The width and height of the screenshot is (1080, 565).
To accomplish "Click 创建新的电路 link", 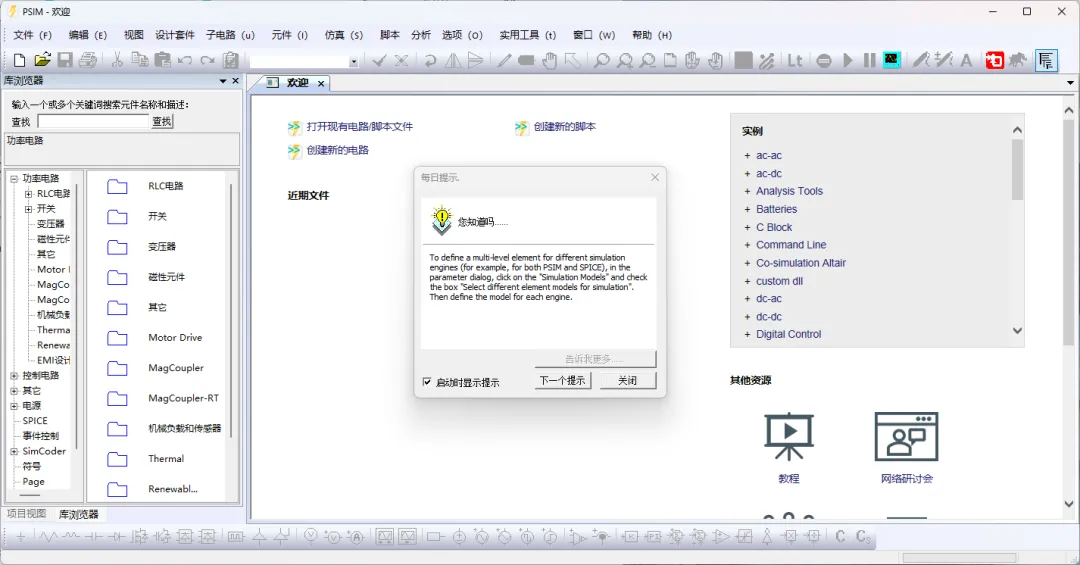I will (x=338, y=150).
